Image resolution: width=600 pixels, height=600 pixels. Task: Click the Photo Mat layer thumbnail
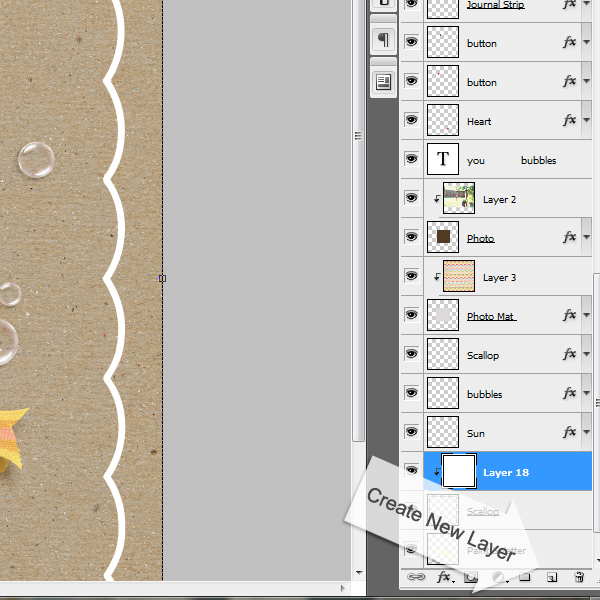pos(443,315)
